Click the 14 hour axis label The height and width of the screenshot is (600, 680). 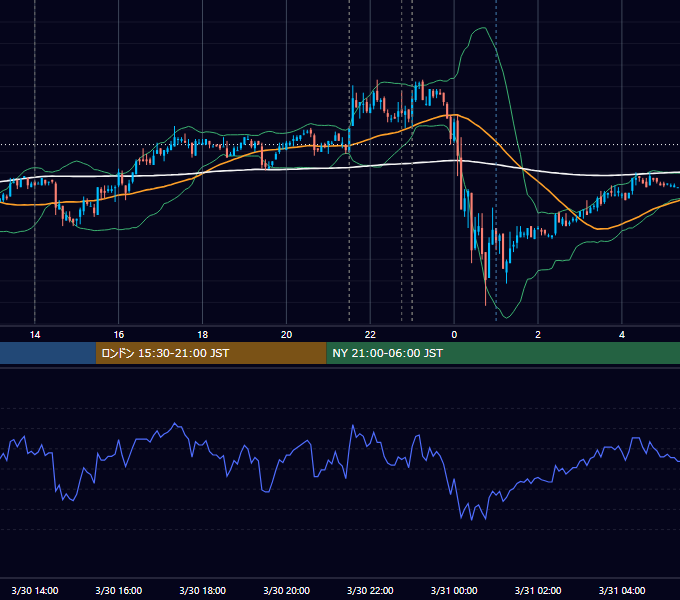tap(35, 335)
